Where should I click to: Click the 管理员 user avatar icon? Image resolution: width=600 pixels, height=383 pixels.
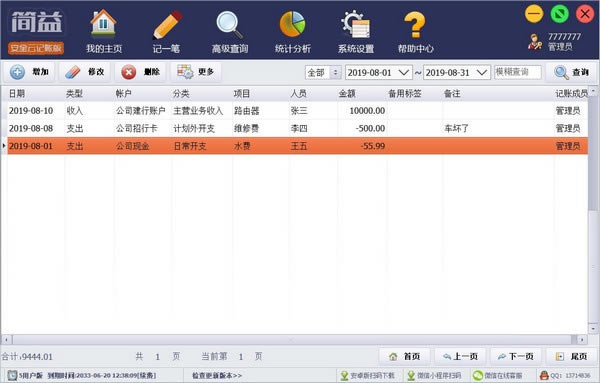pyautogui.click(x=535, y=42)
